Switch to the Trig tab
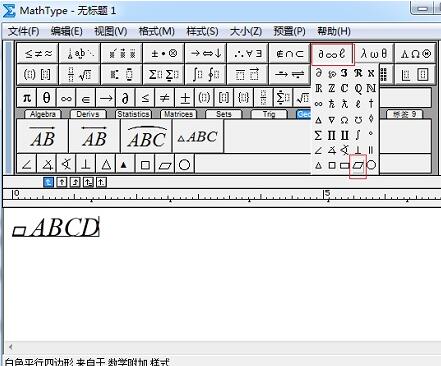Image resolution: width=441 pixels, height=366 pixels. pos(269,114)
